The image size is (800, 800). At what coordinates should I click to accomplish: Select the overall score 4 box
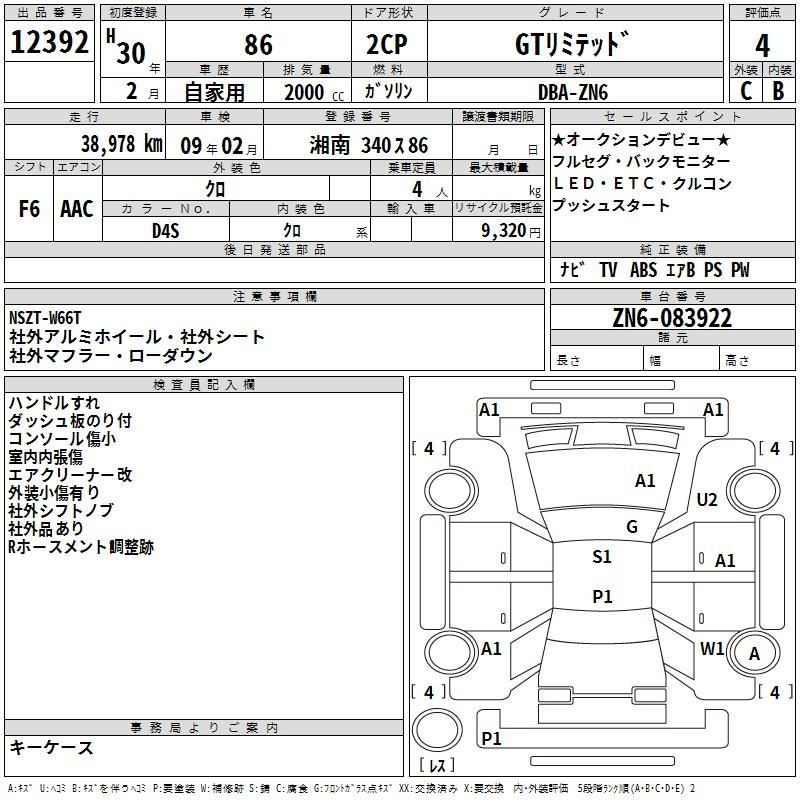coord(763,45)
